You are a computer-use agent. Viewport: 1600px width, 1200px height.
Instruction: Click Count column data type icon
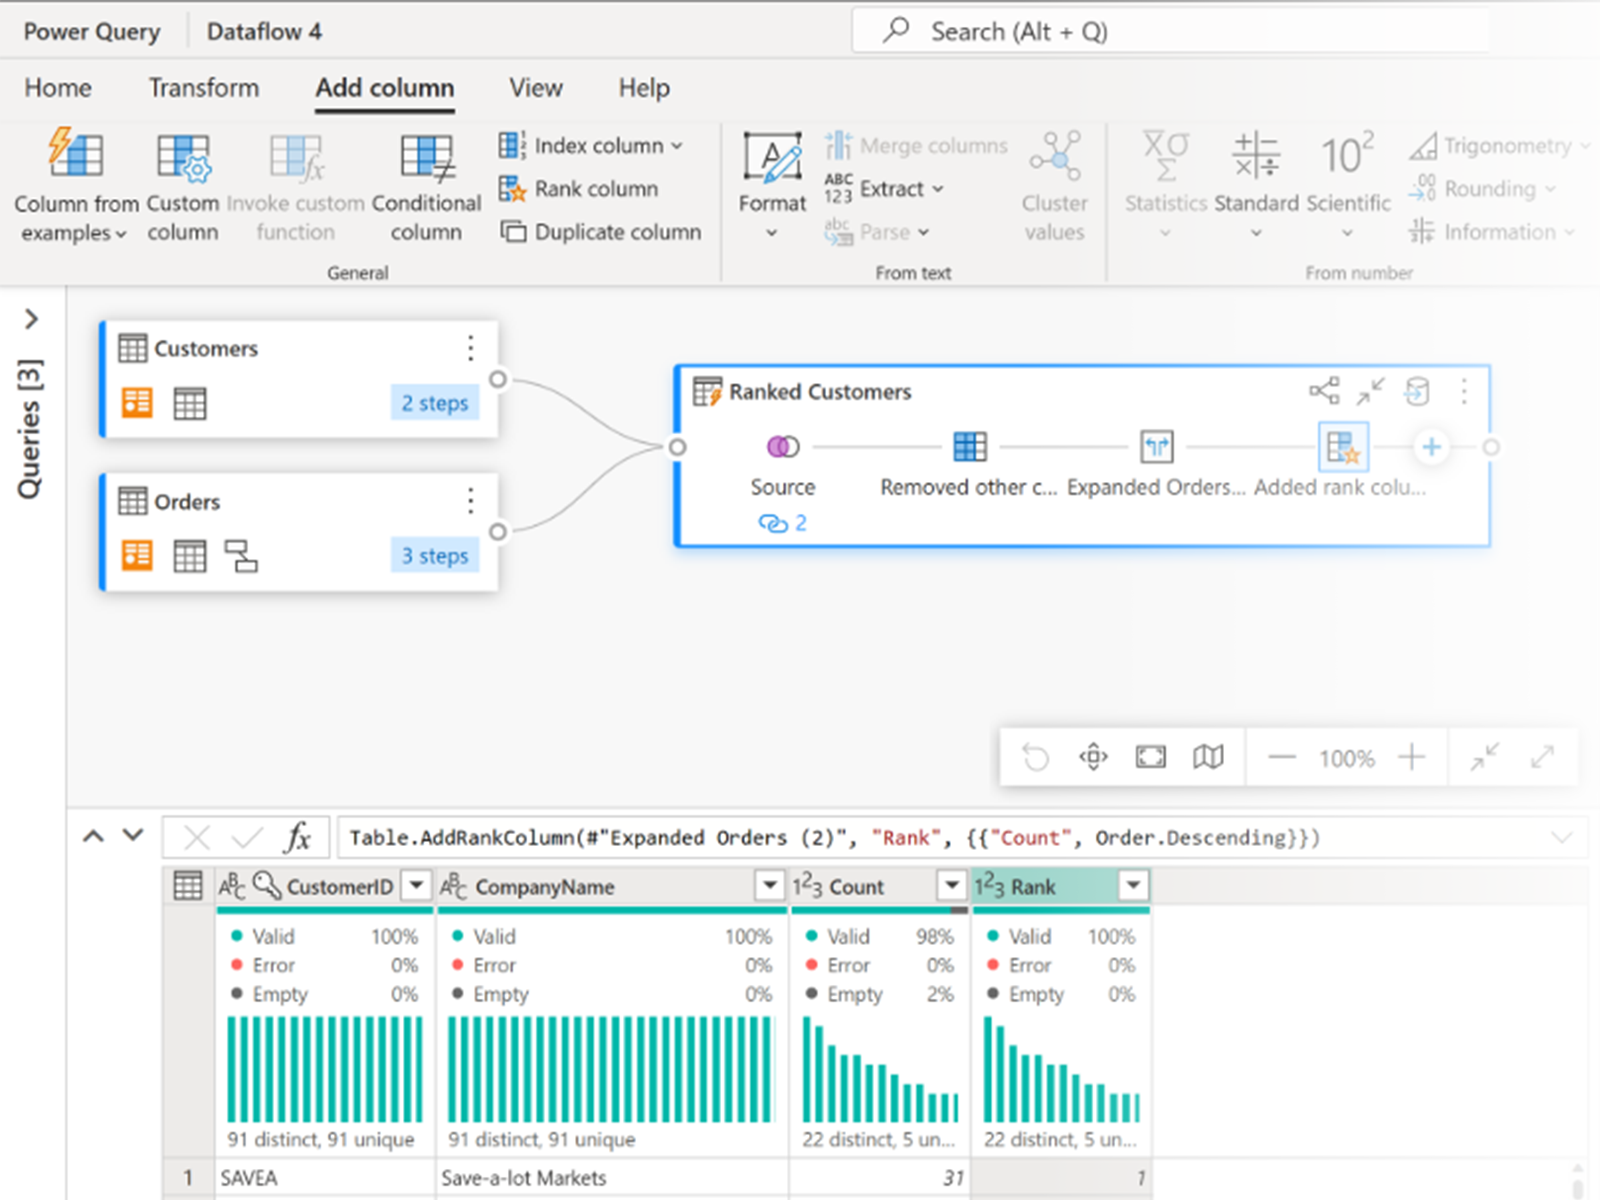(x=807, y=886)
